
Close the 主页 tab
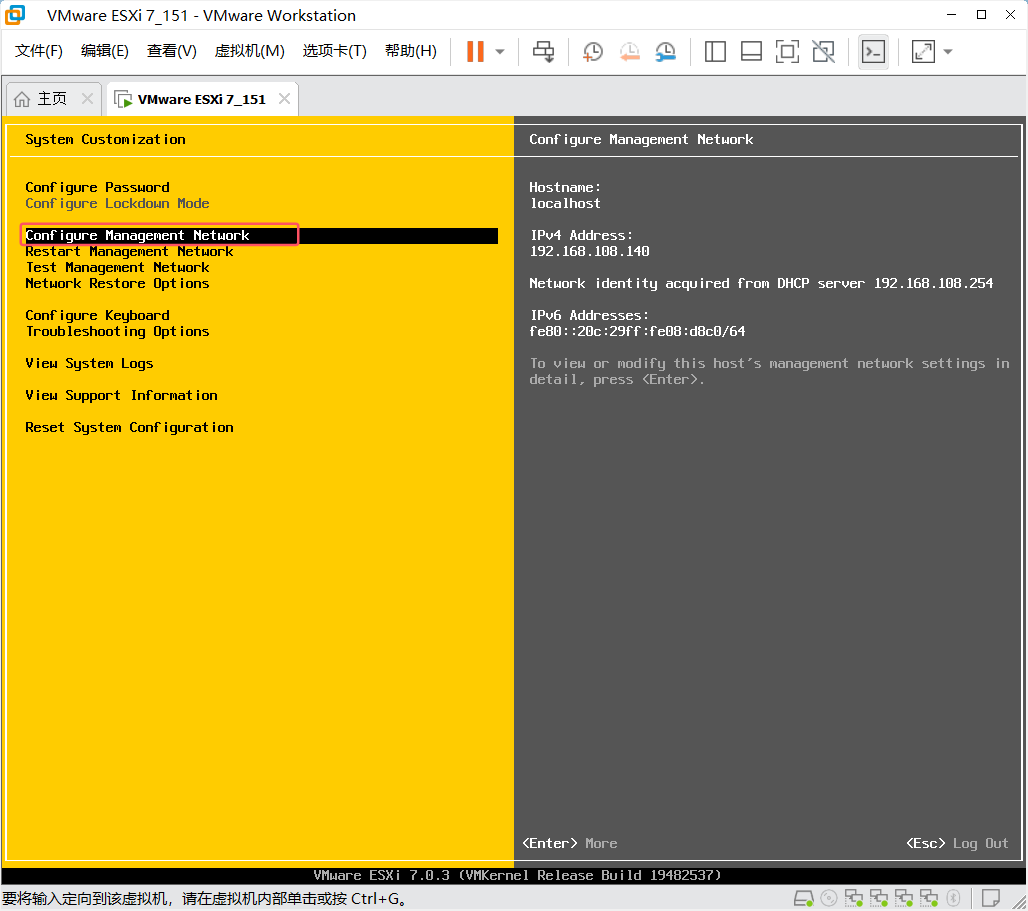[87, 99]
